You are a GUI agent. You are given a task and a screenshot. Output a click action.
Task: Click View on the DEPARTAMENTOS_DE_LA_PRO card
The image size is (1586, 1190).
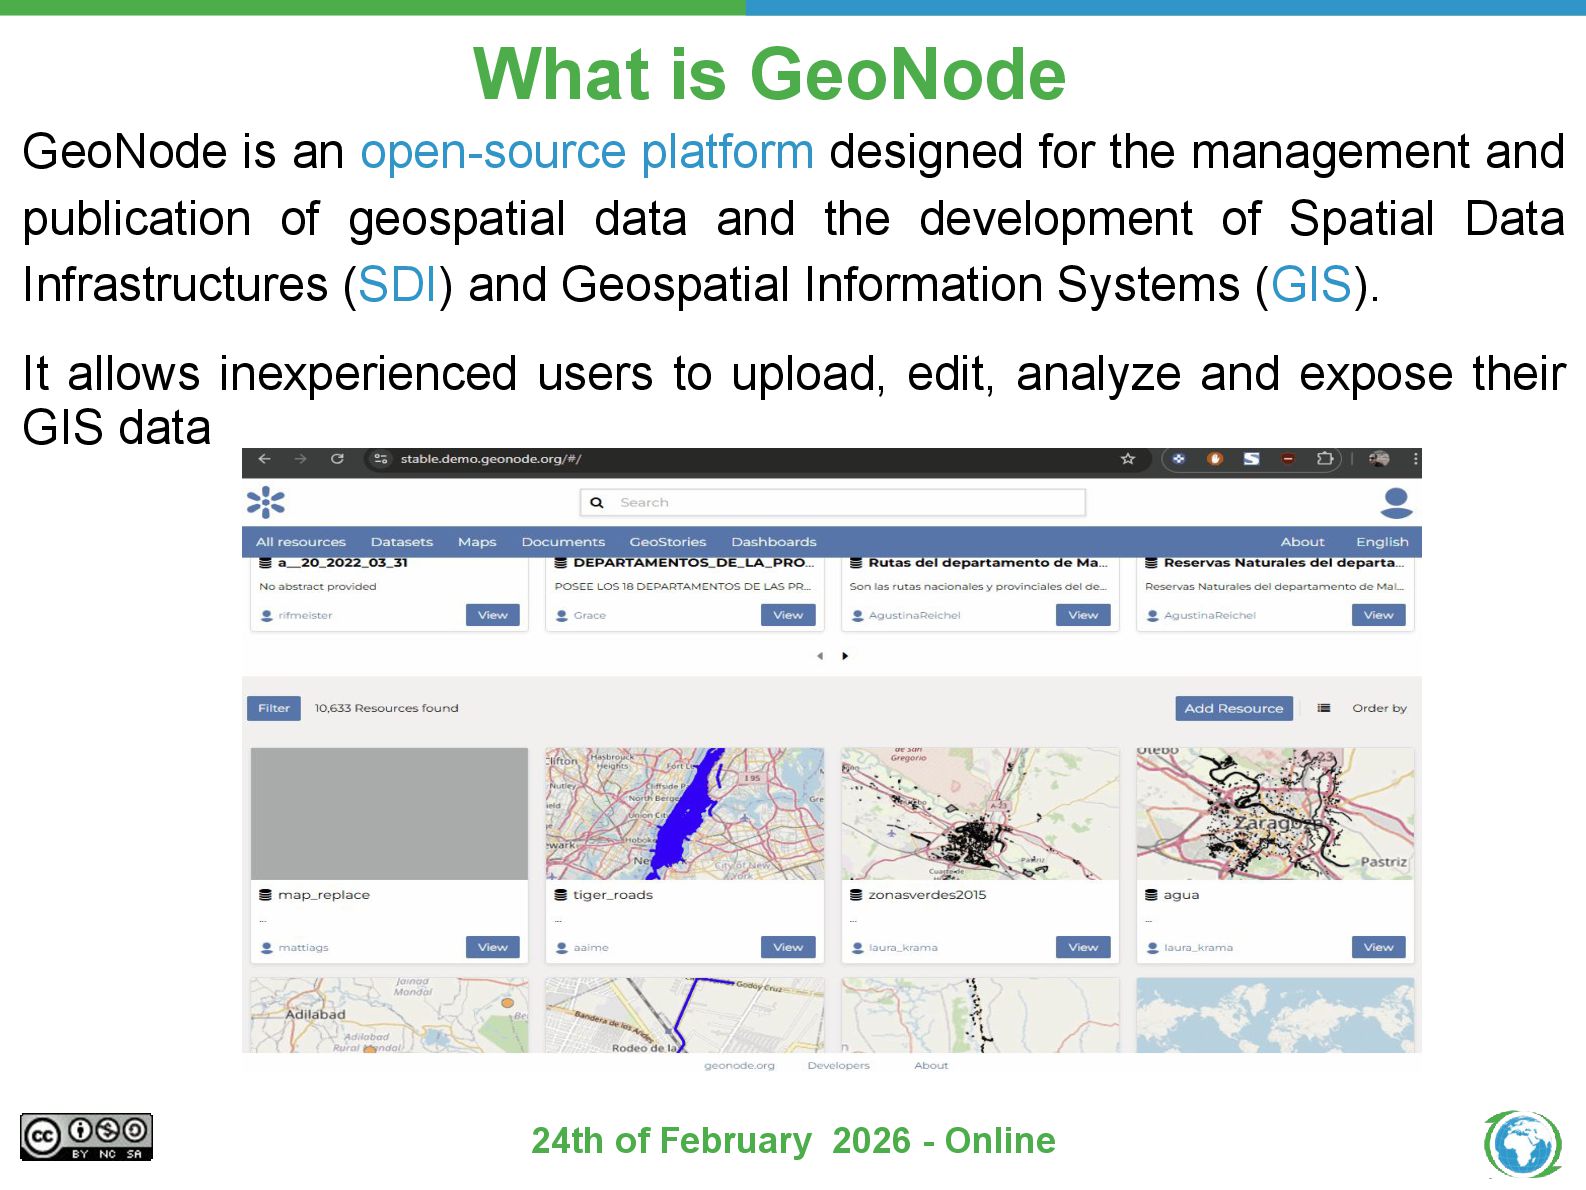(x=788, y=615)
